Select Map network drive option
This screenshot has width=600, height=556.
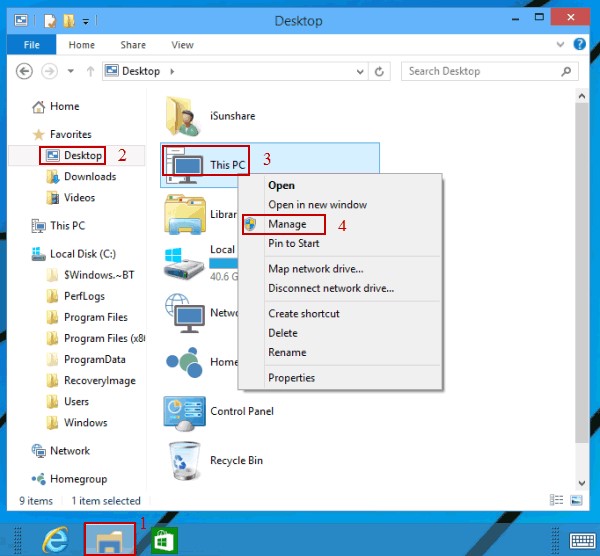click(x=315, y=269)
